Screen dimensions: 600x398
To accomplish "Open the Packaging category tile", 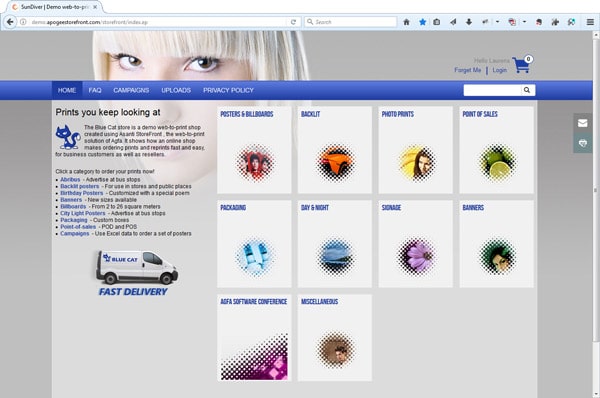I will point(254,244).
